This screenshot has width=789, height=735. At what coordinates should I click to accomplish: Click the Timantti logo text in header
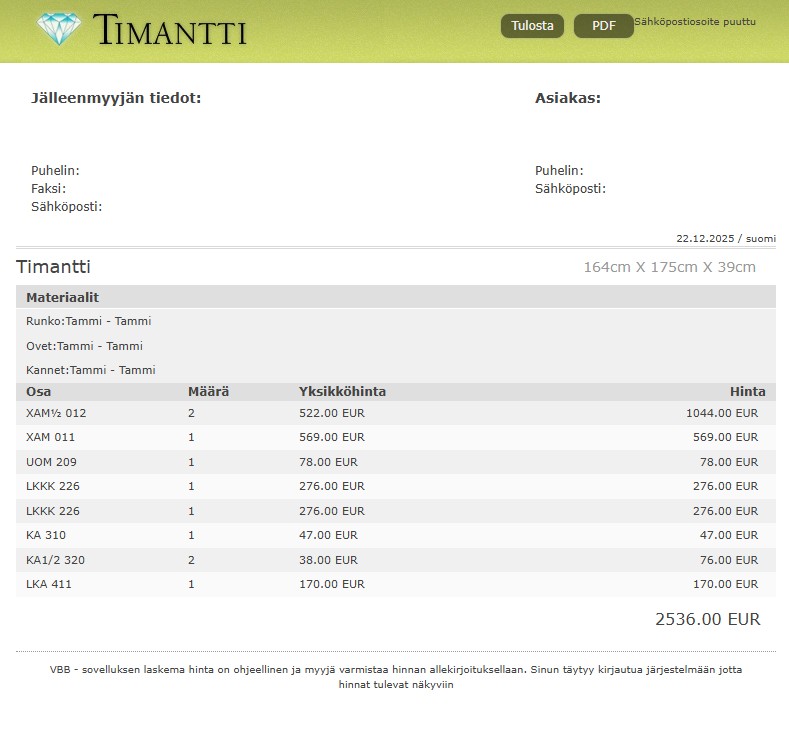170,30
